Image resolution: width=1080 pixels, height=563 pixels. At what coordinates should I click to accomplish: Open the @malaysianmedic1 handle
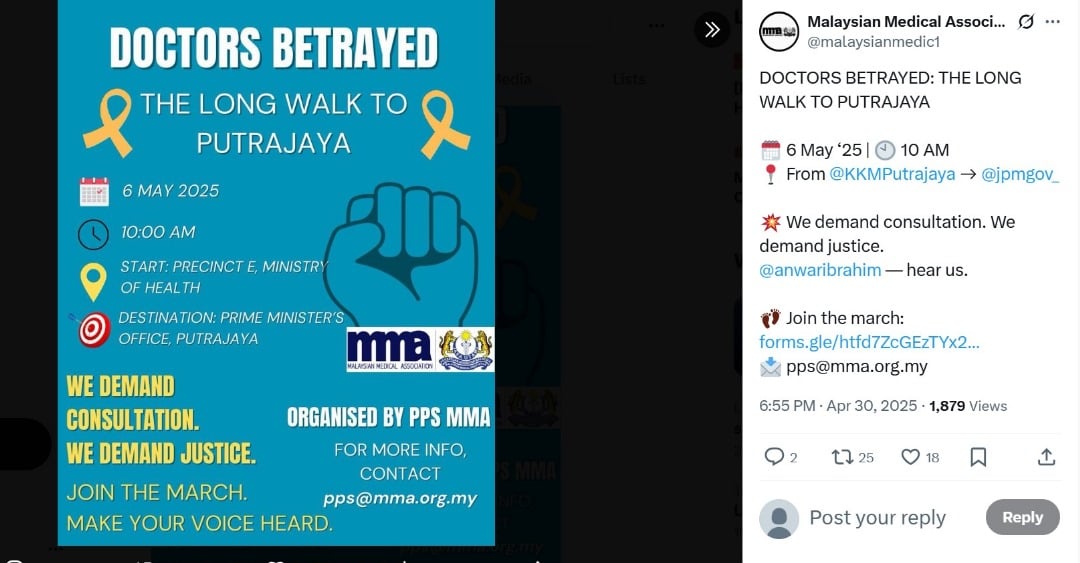click(873, 42)
